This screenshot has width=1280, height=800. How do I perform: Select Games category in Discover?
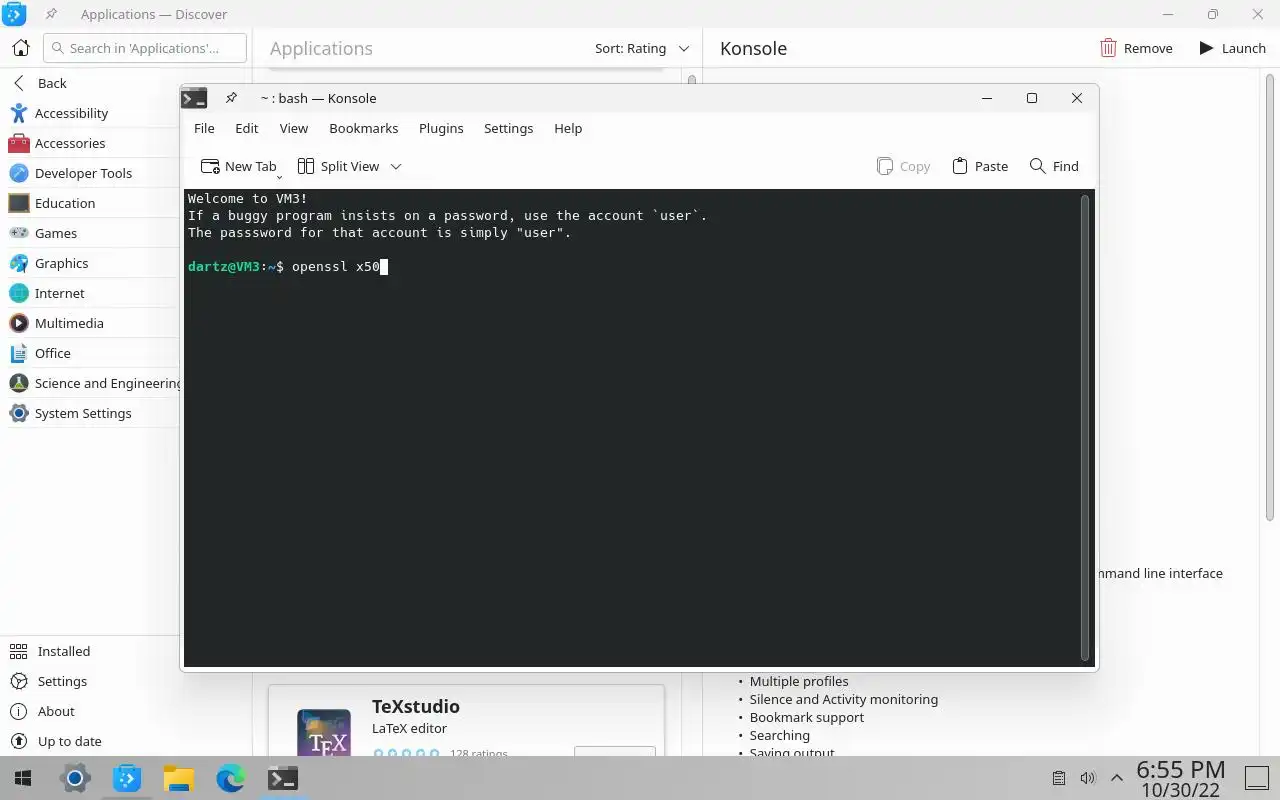[x=90, y=233]
